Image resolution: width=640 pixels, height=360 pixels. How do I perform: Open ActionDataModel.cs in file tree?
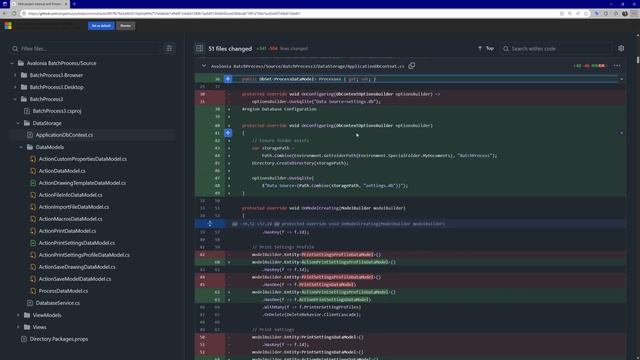coord(62,171)
